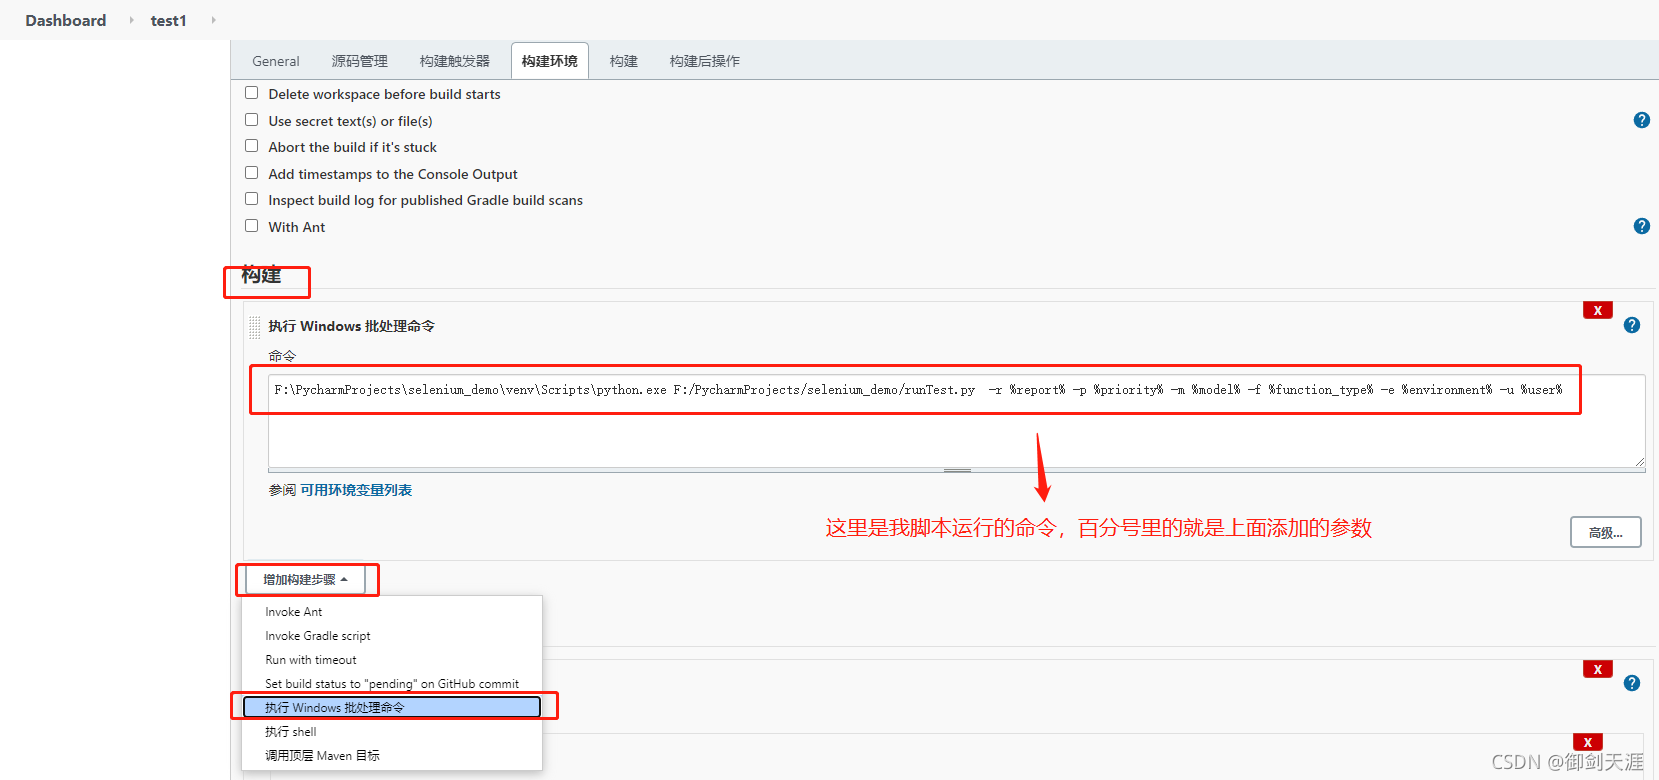The image size is (1659, 780).
Task: Go to Dashboard breadcrumb link
Action: [66, 20]
